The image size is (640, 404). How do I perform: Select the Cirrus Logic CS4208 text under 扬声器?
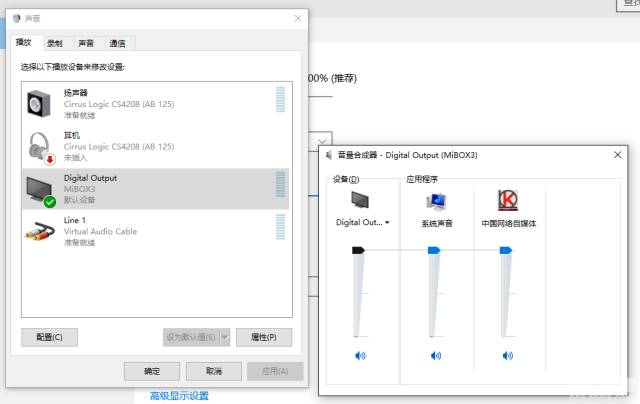[x=119, y=104]
